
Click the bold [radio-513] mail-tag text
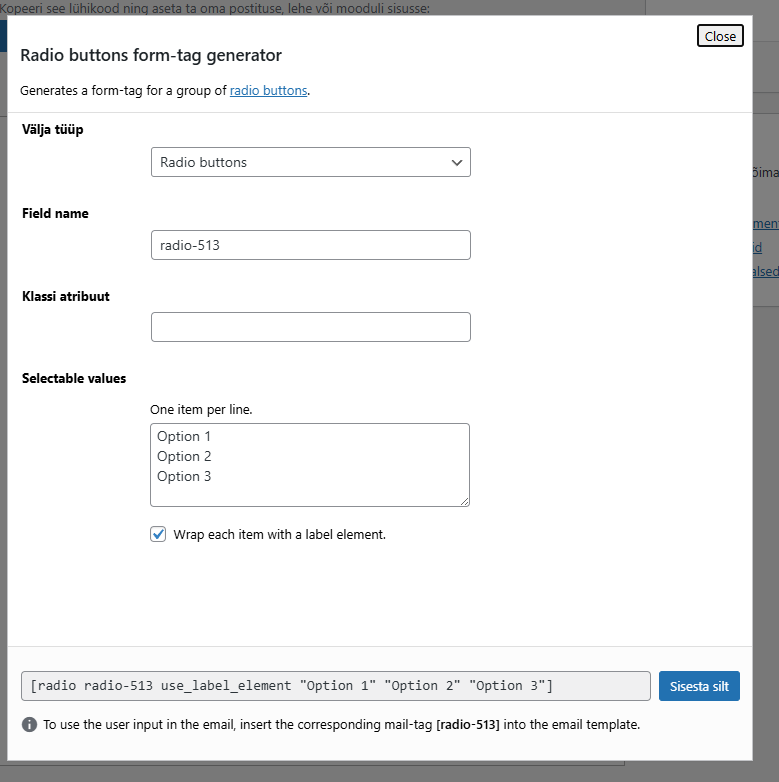coord(468,724)
